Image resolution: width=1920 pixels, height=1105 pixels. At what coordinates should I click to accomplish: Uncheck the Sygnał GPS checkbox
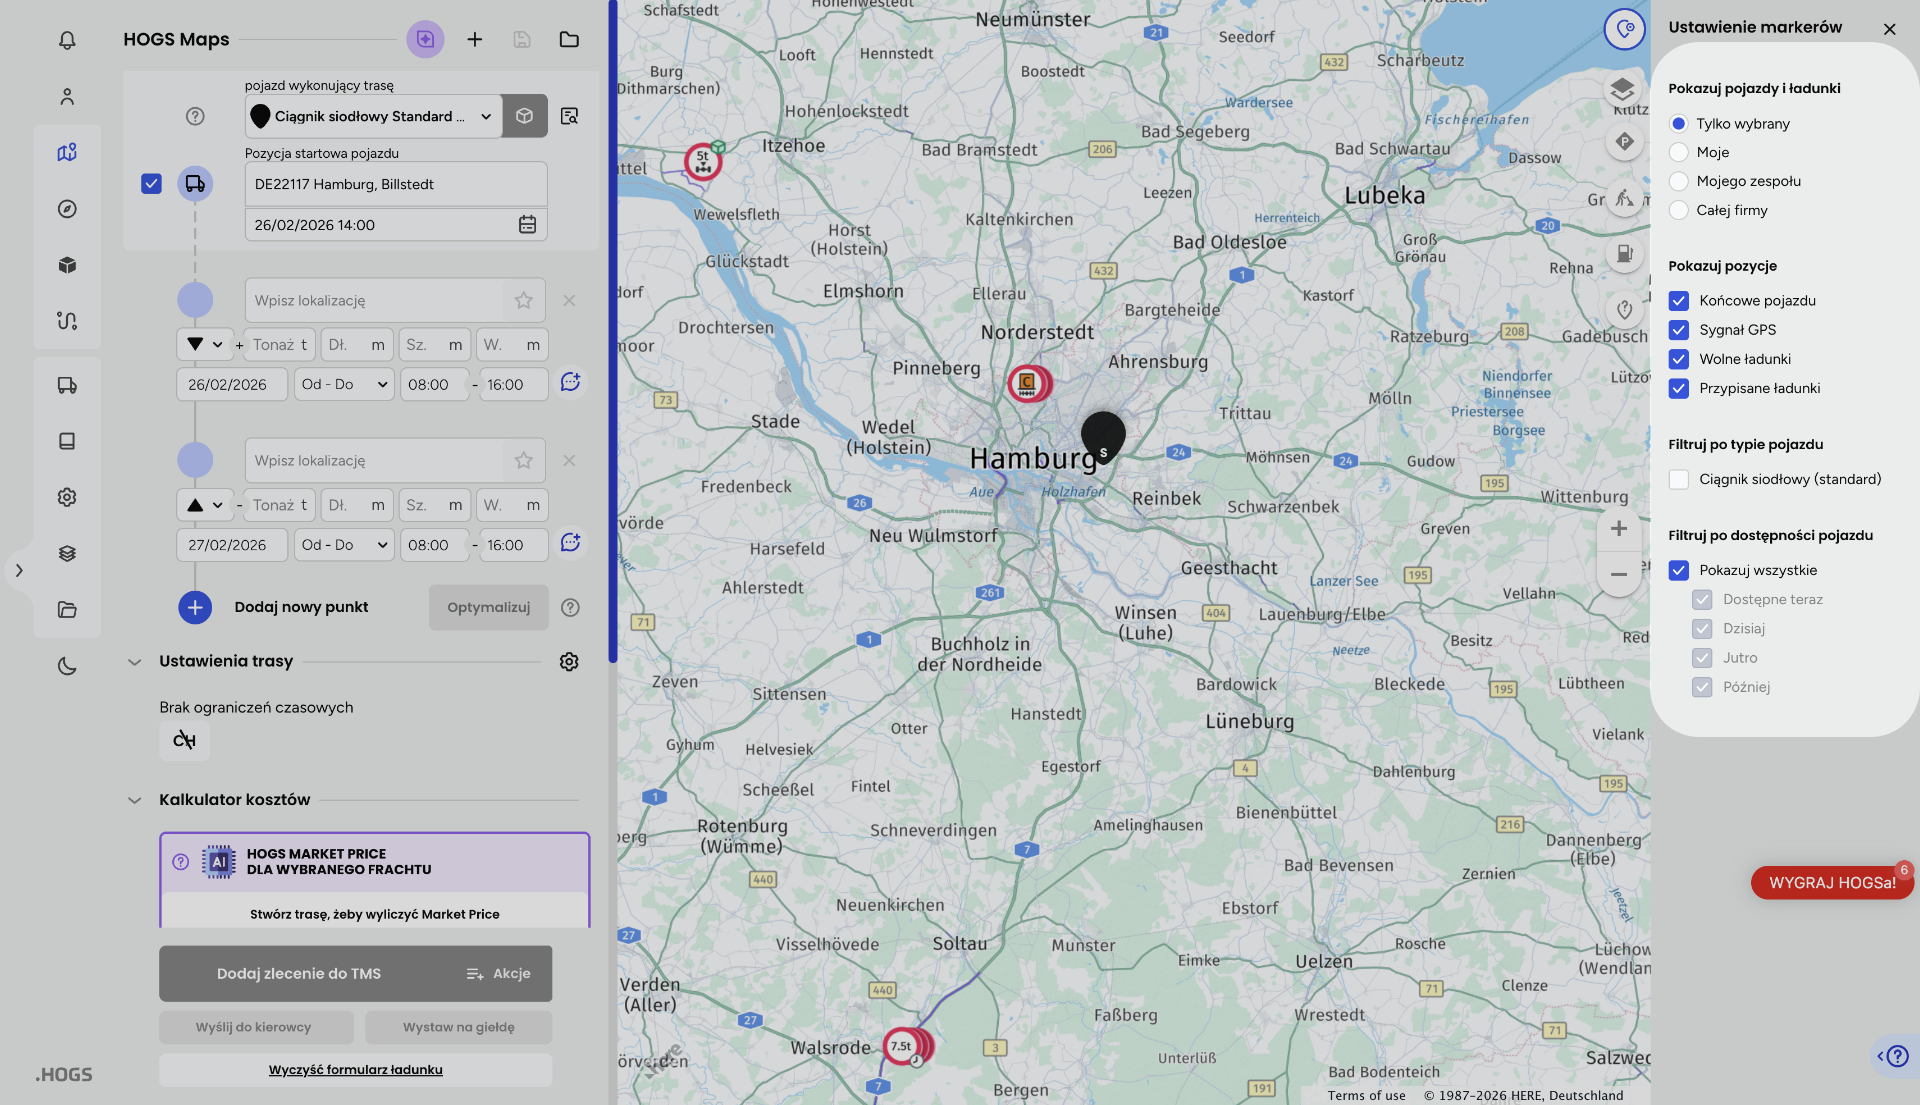tap(1679, 330)
